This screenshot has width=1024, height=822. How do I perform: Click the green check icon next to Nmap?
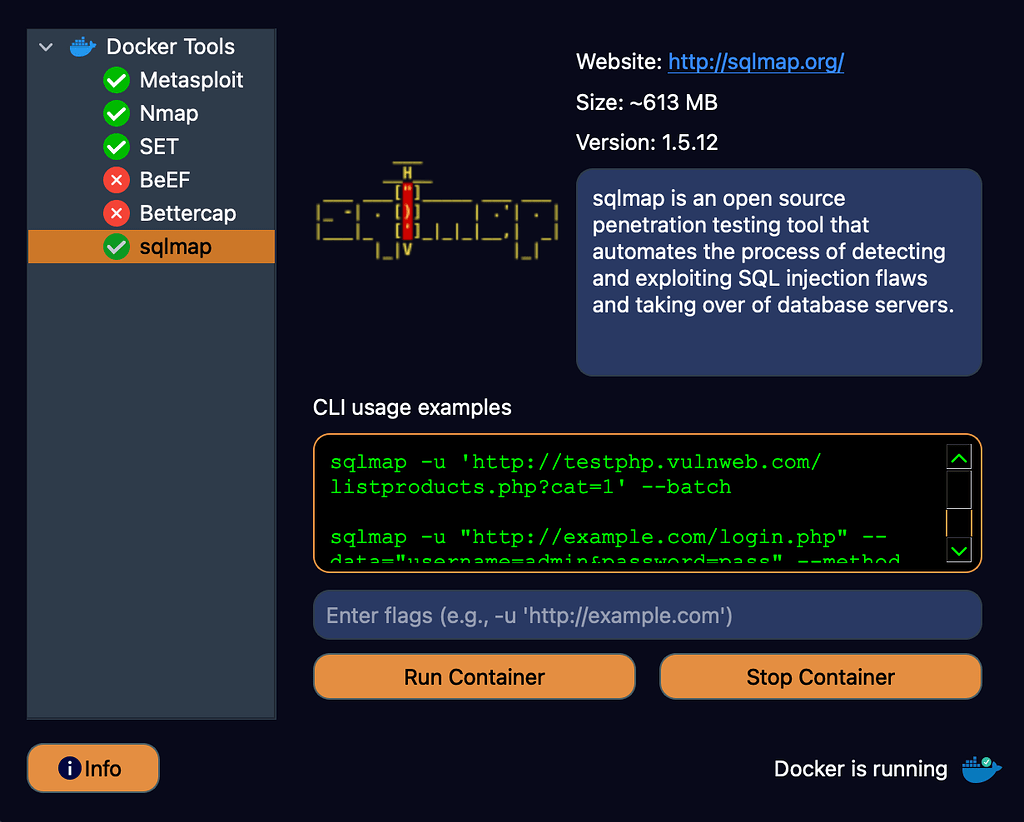point(116,114)
